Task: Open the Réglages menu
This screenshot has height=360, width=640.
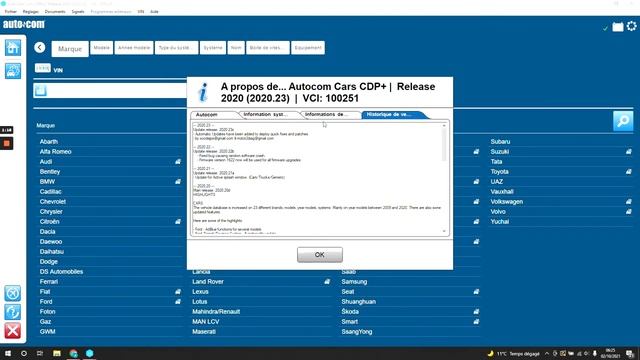Action: pos(31,12)
